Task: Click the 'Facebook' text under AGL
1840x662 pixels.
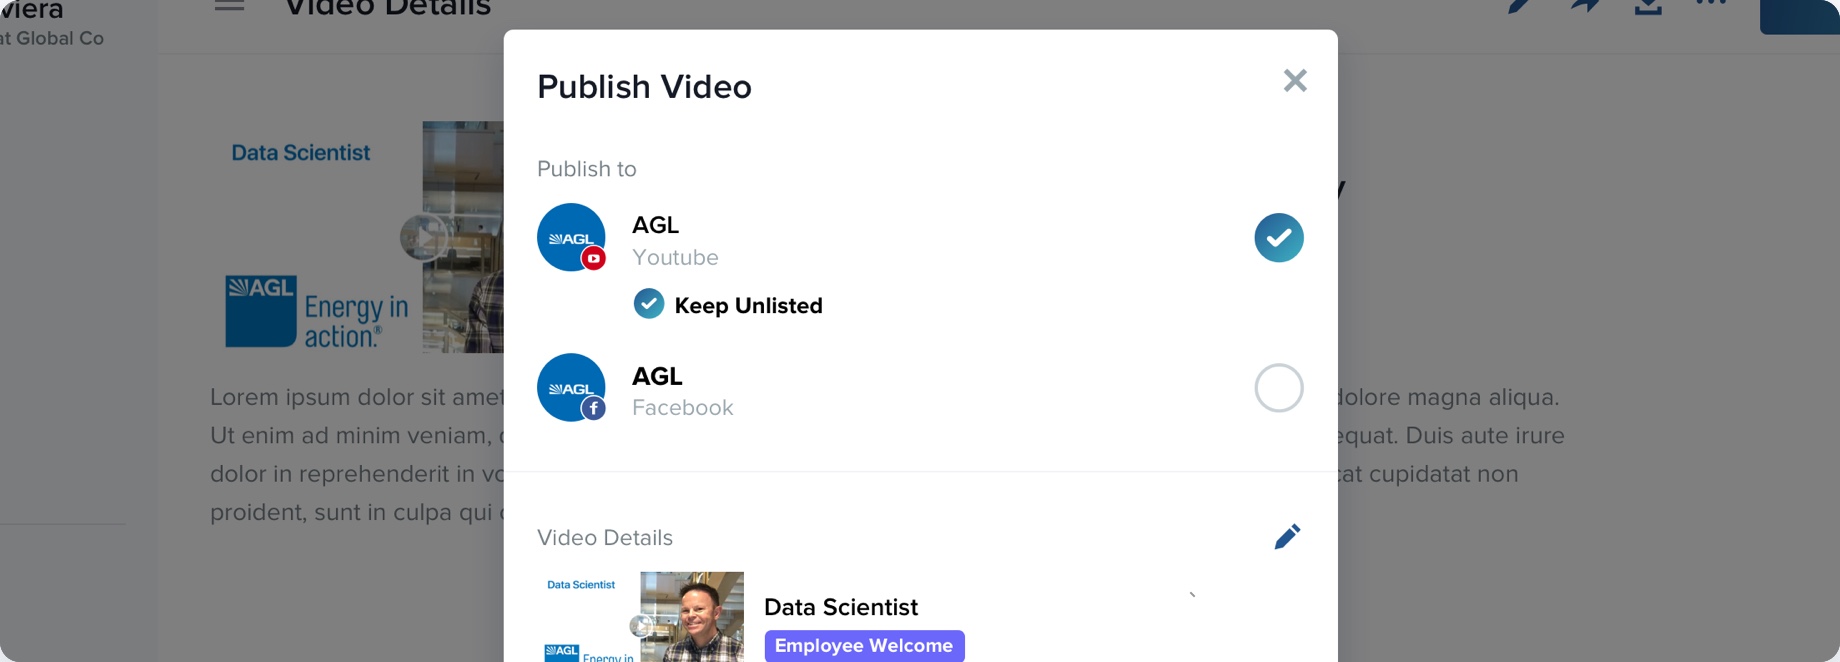Action: click(x=683, y=408)
